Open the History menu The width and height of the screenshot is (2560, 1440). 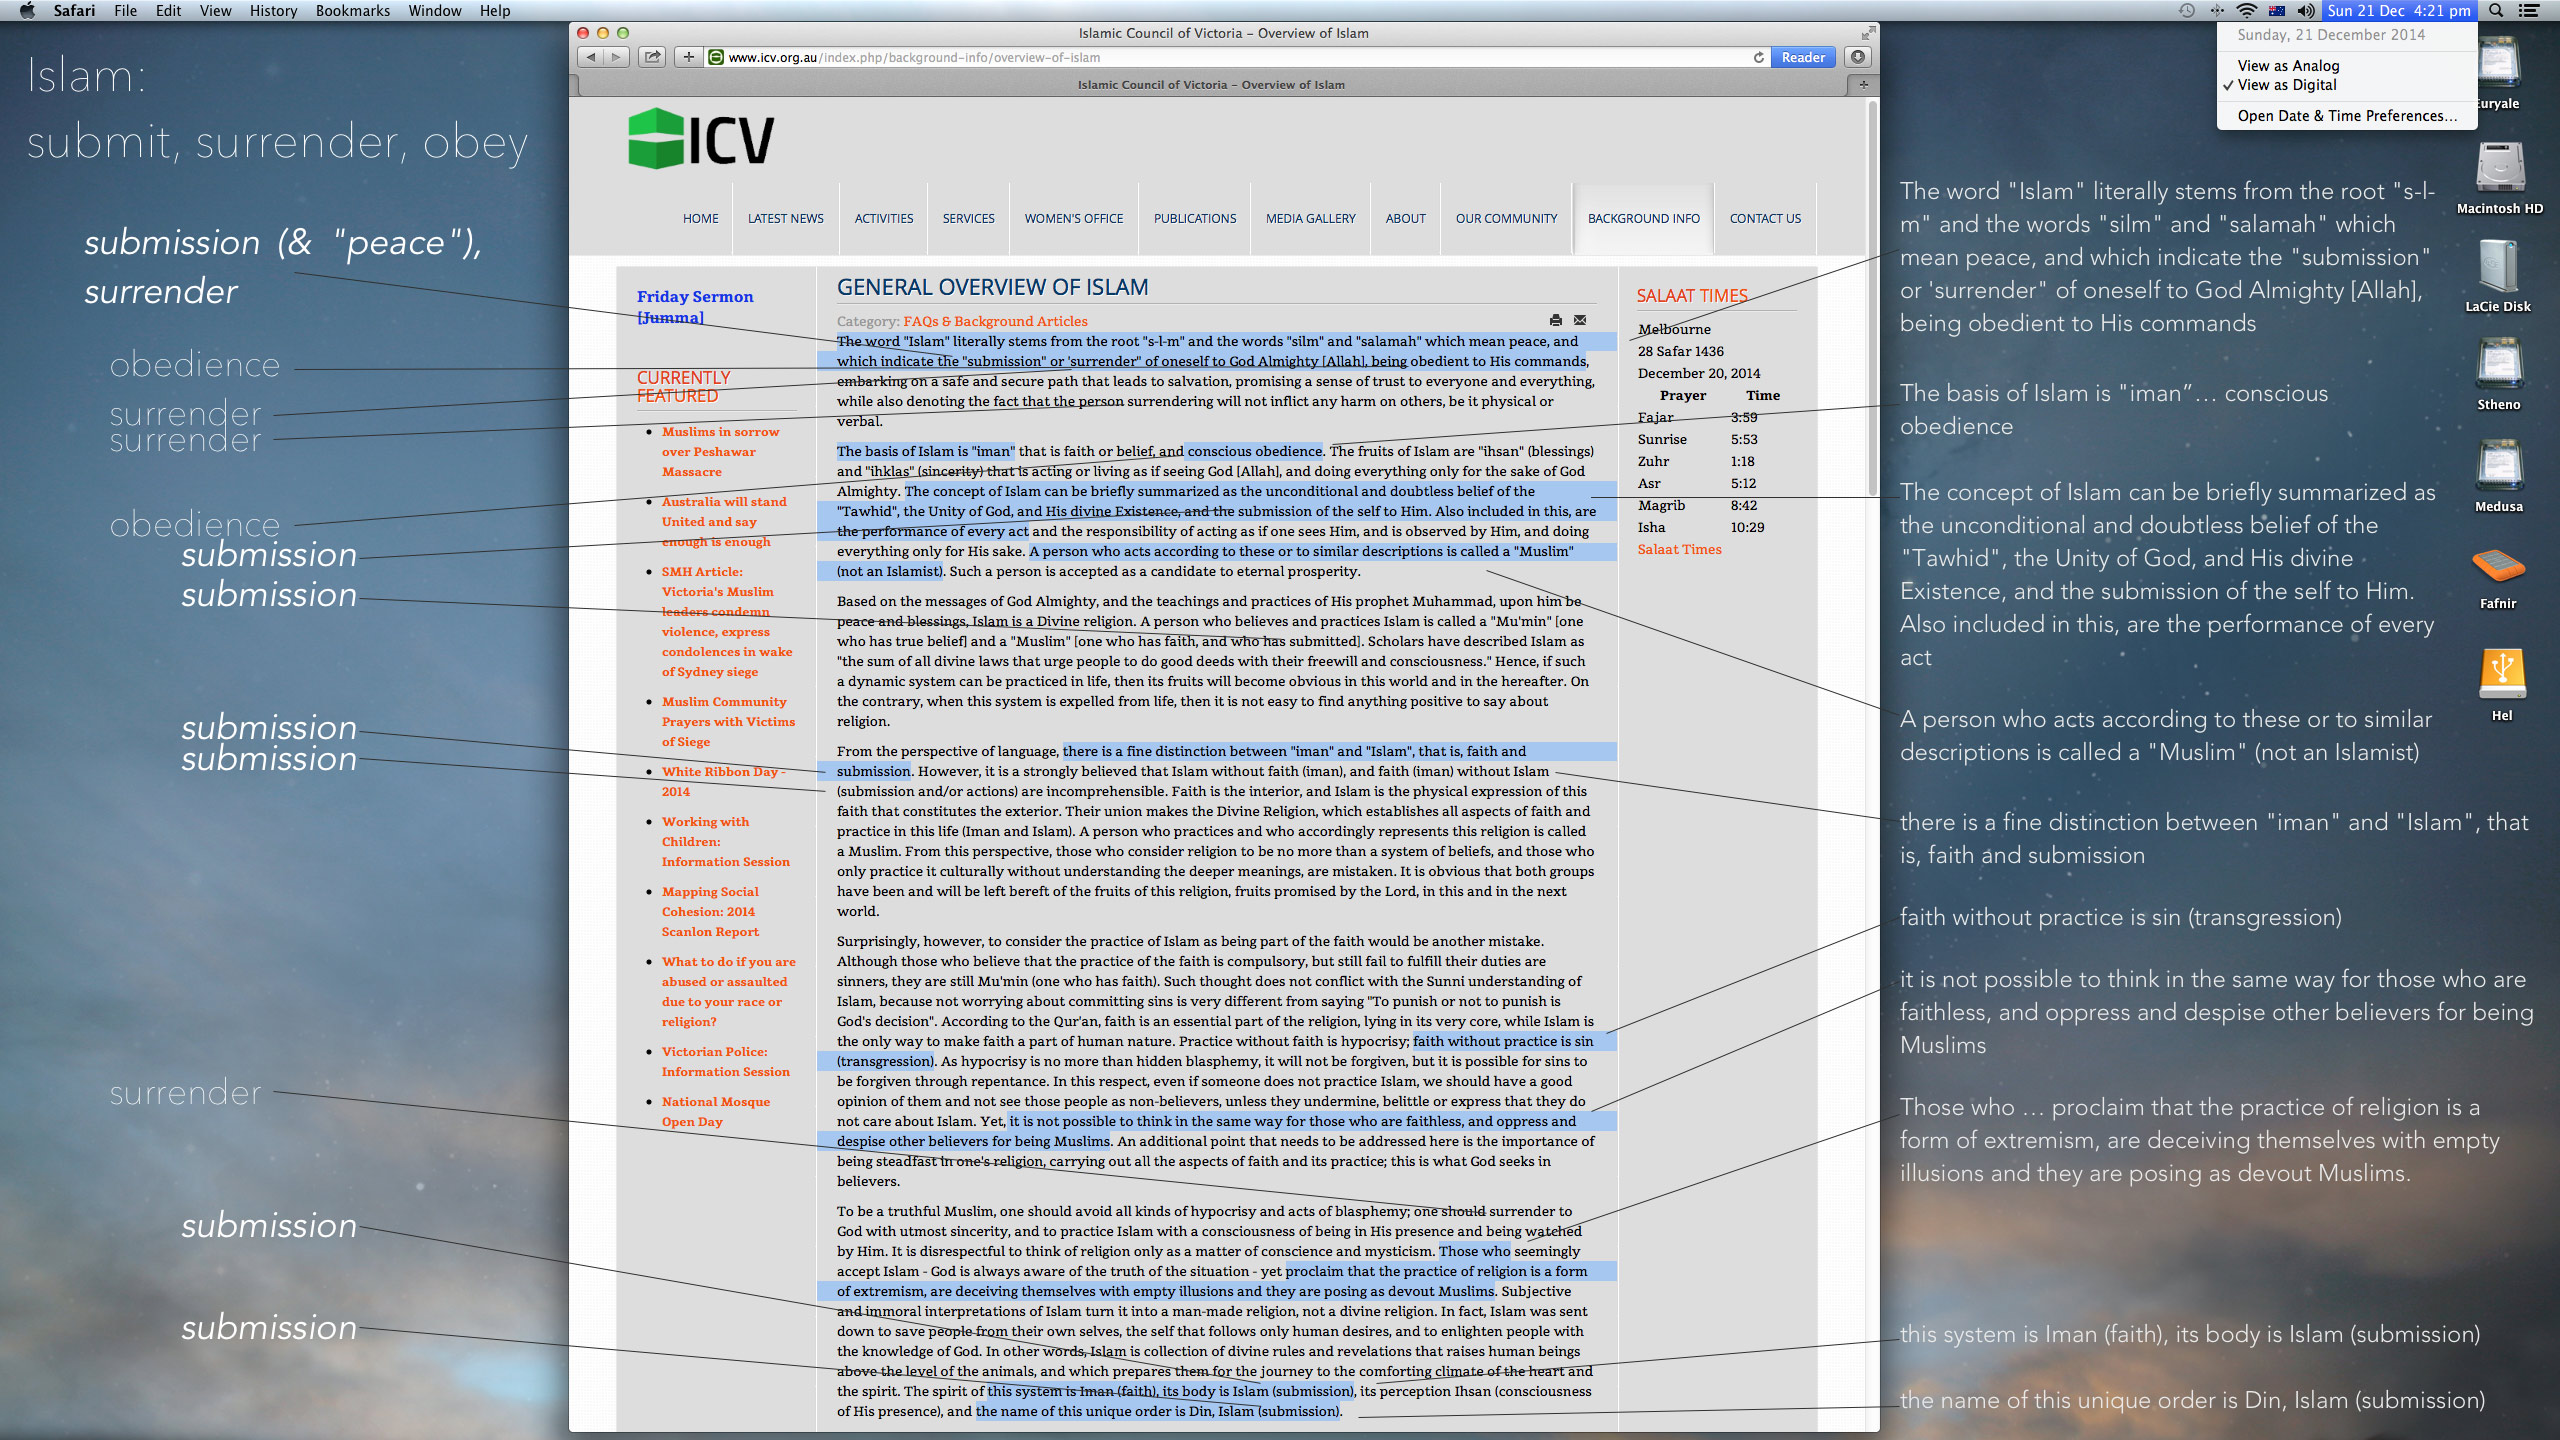tap(273, 10)
